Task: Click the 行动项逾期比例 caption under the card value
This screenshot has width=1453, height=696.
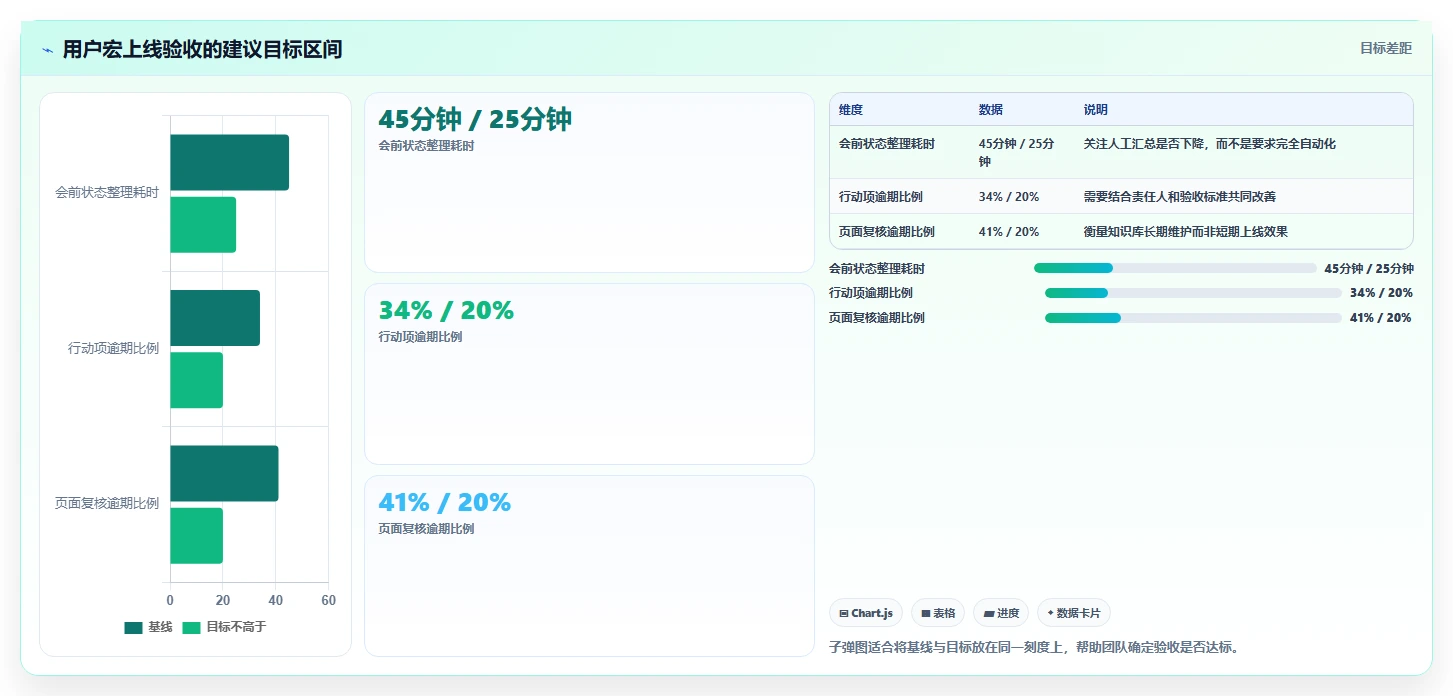Action: pyautogui.click(x=420, y=337)
